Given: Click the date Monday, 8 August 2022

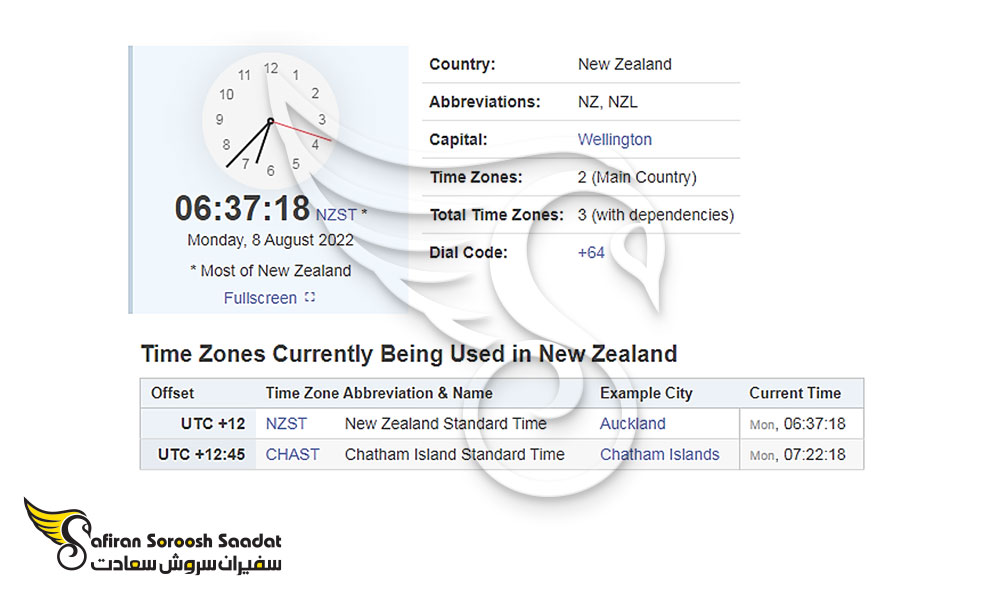Looking at the screenshot, I should click(270, 241).
